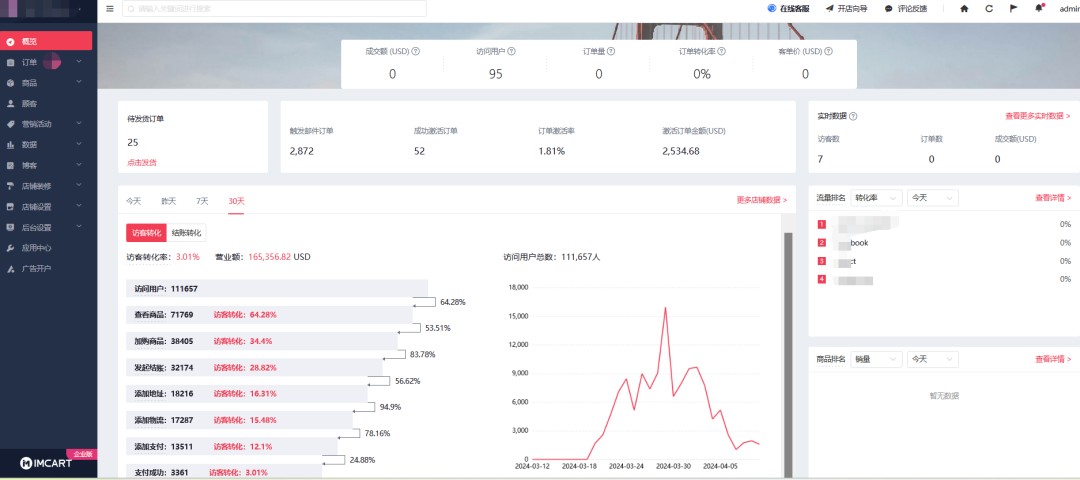Click the IMCART logo
1080x480 pixels.
click(x=45, y=462)
